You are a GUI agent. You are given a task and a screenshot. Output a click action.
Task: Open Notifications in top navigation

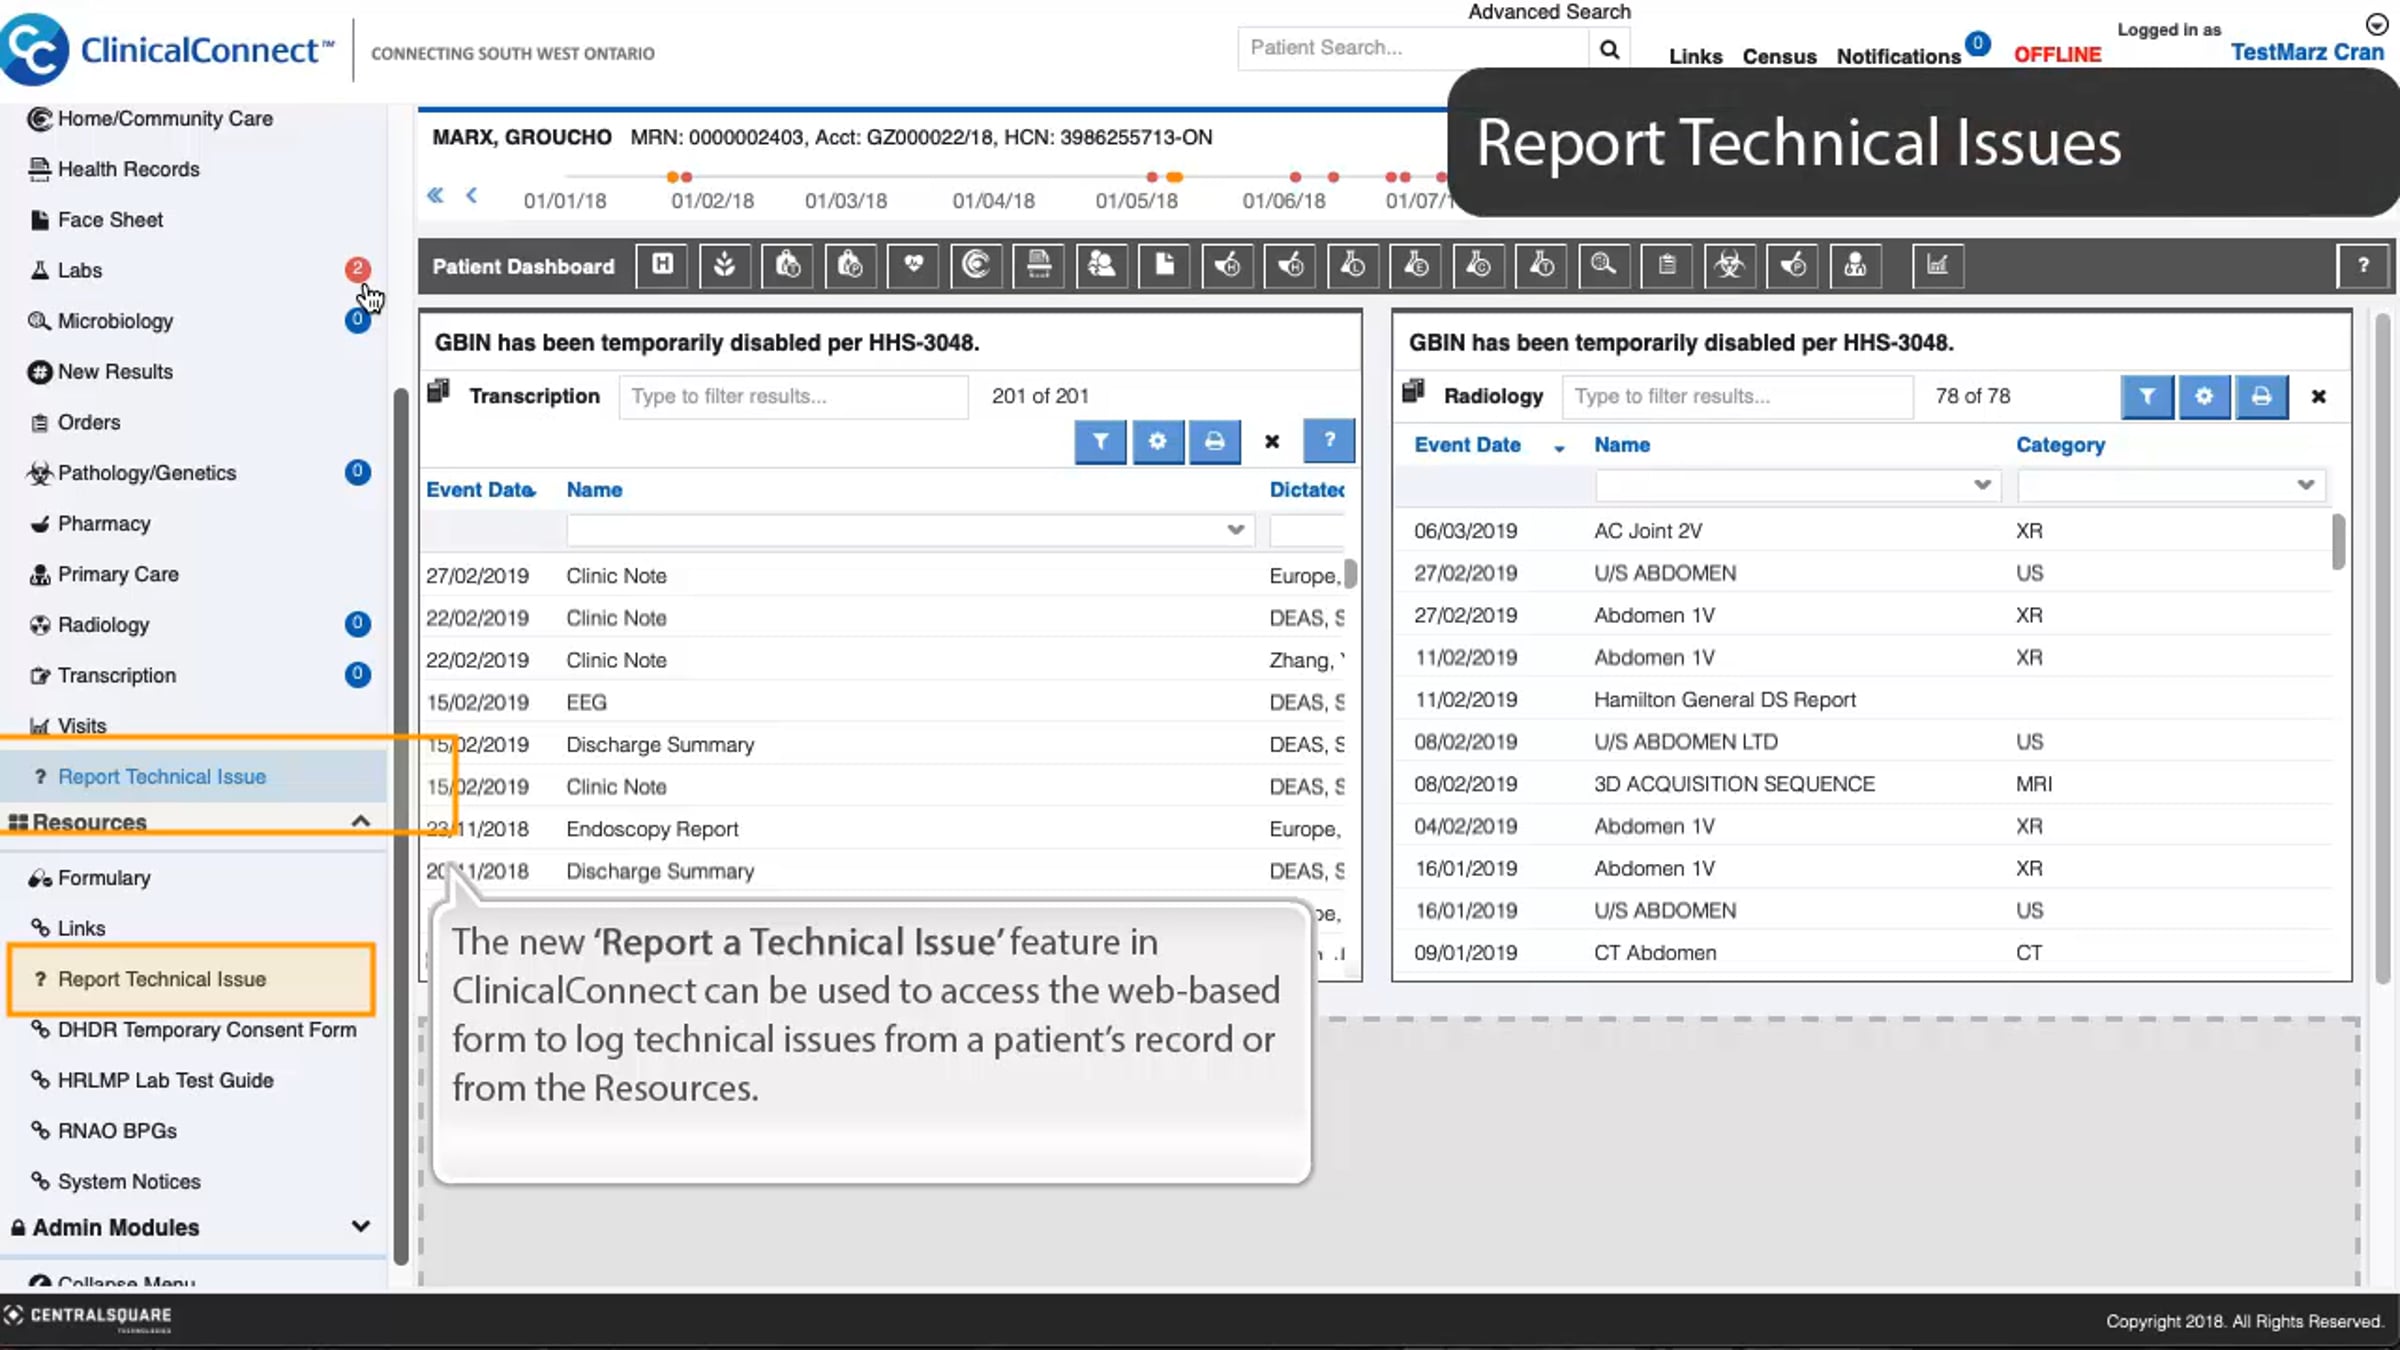(x=1898, y=56)
